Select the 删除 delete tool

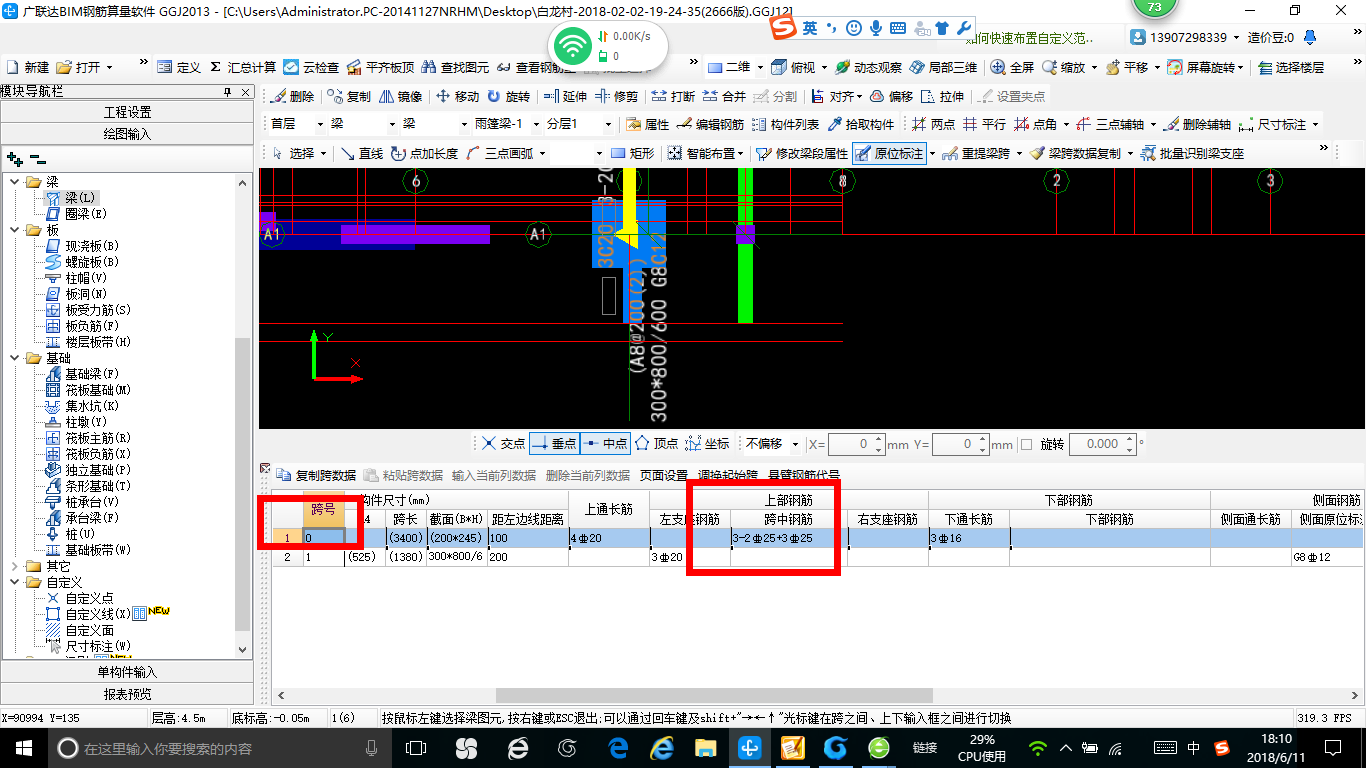click(292, 96)
